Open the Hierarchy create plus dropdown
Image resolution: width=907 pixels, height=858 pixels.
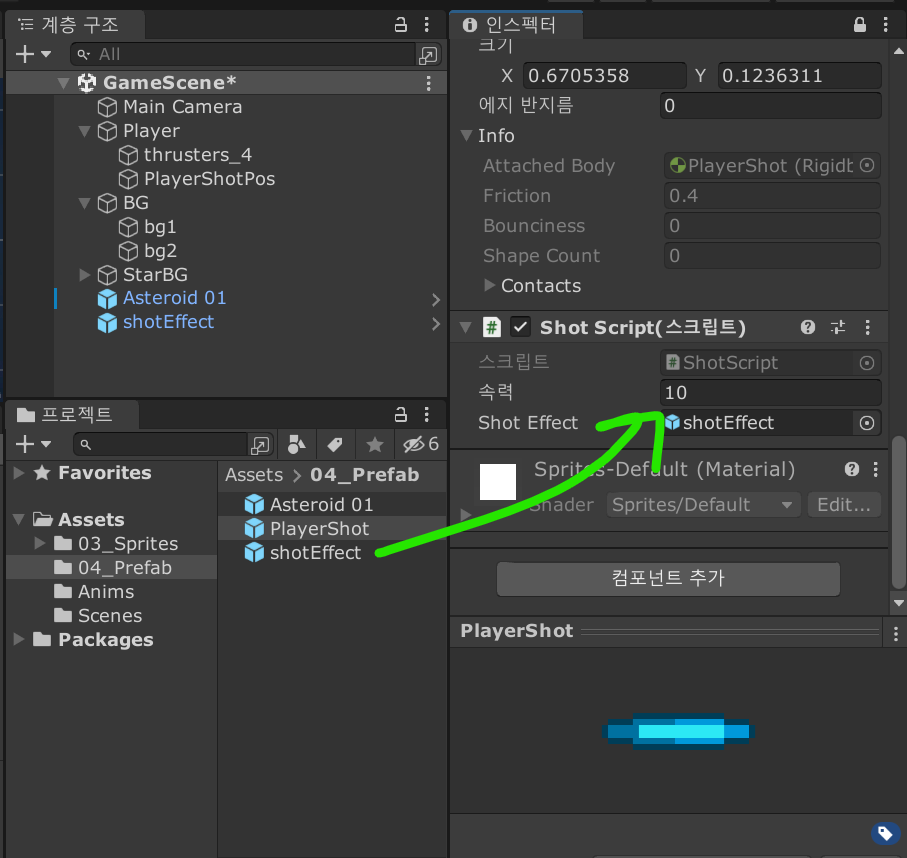[34, 54]
